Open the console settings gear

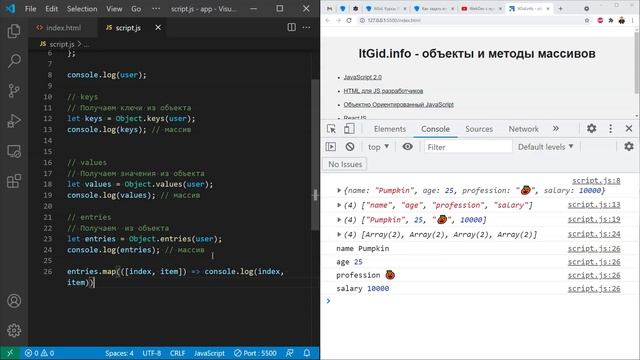coord(629,146)
